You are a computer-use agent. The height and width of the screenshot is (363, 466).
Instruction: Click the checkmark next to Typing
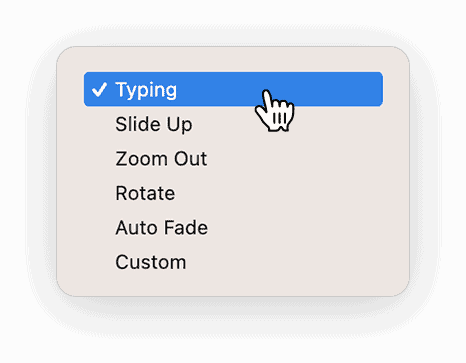[99, 89]
